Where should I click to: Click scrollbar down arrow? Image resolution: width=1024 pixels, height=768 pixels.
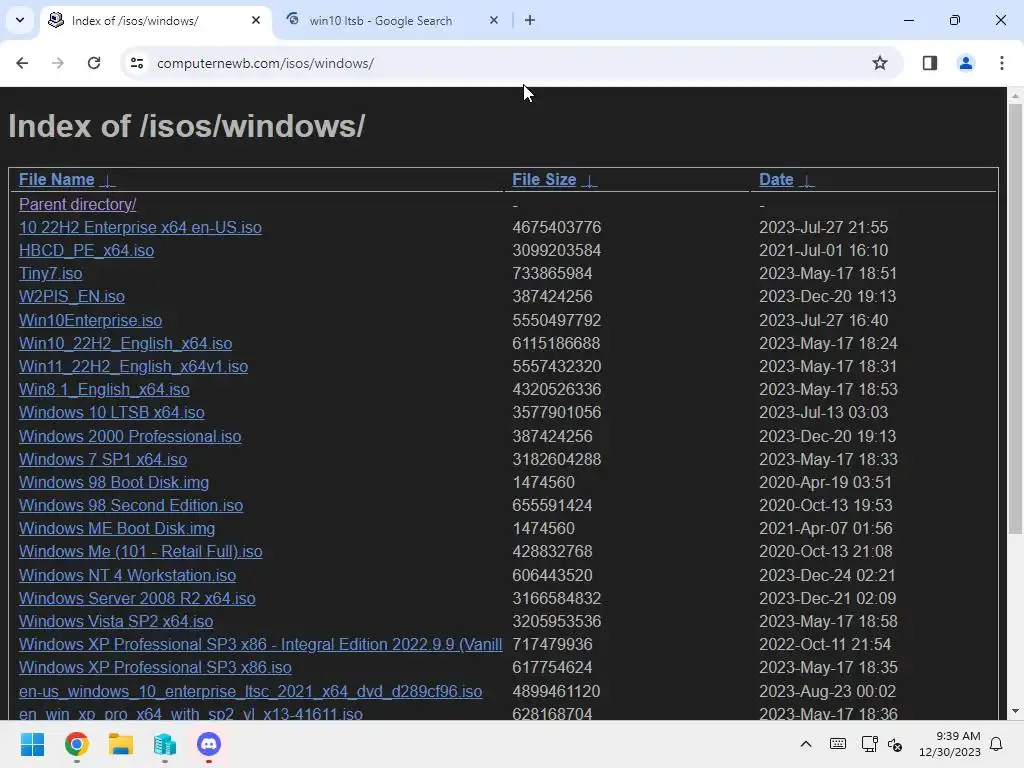(1015, 711)
